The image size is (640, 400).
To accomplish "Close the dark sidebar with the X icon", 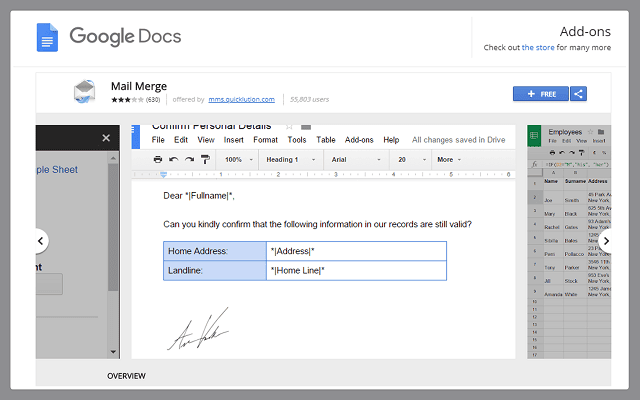I will point(106,138).
